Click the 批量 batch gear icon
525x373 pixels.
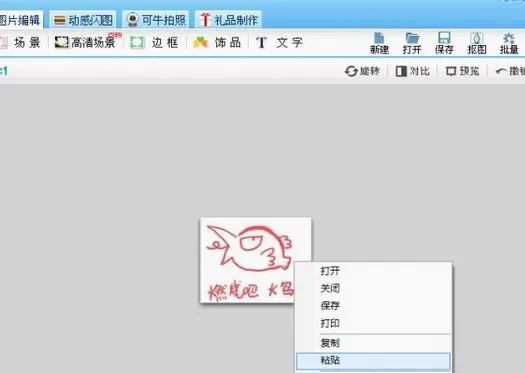(x=509, y=38)
